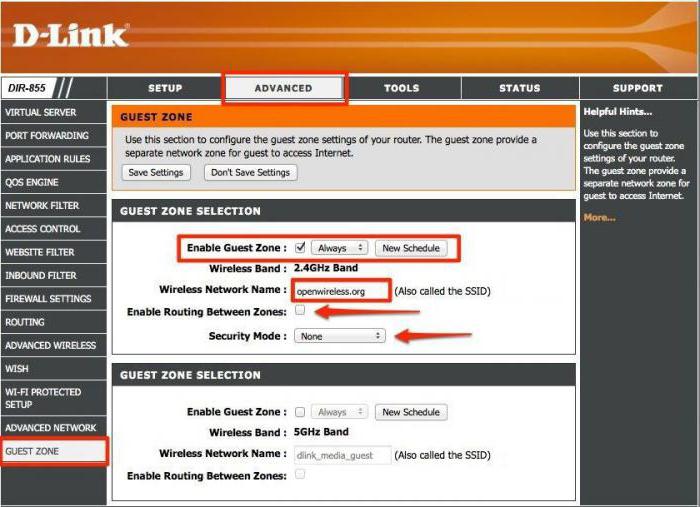Go to QoS Engine settings
The height and width of the screenshot is (507, 700).
(53, 182)
